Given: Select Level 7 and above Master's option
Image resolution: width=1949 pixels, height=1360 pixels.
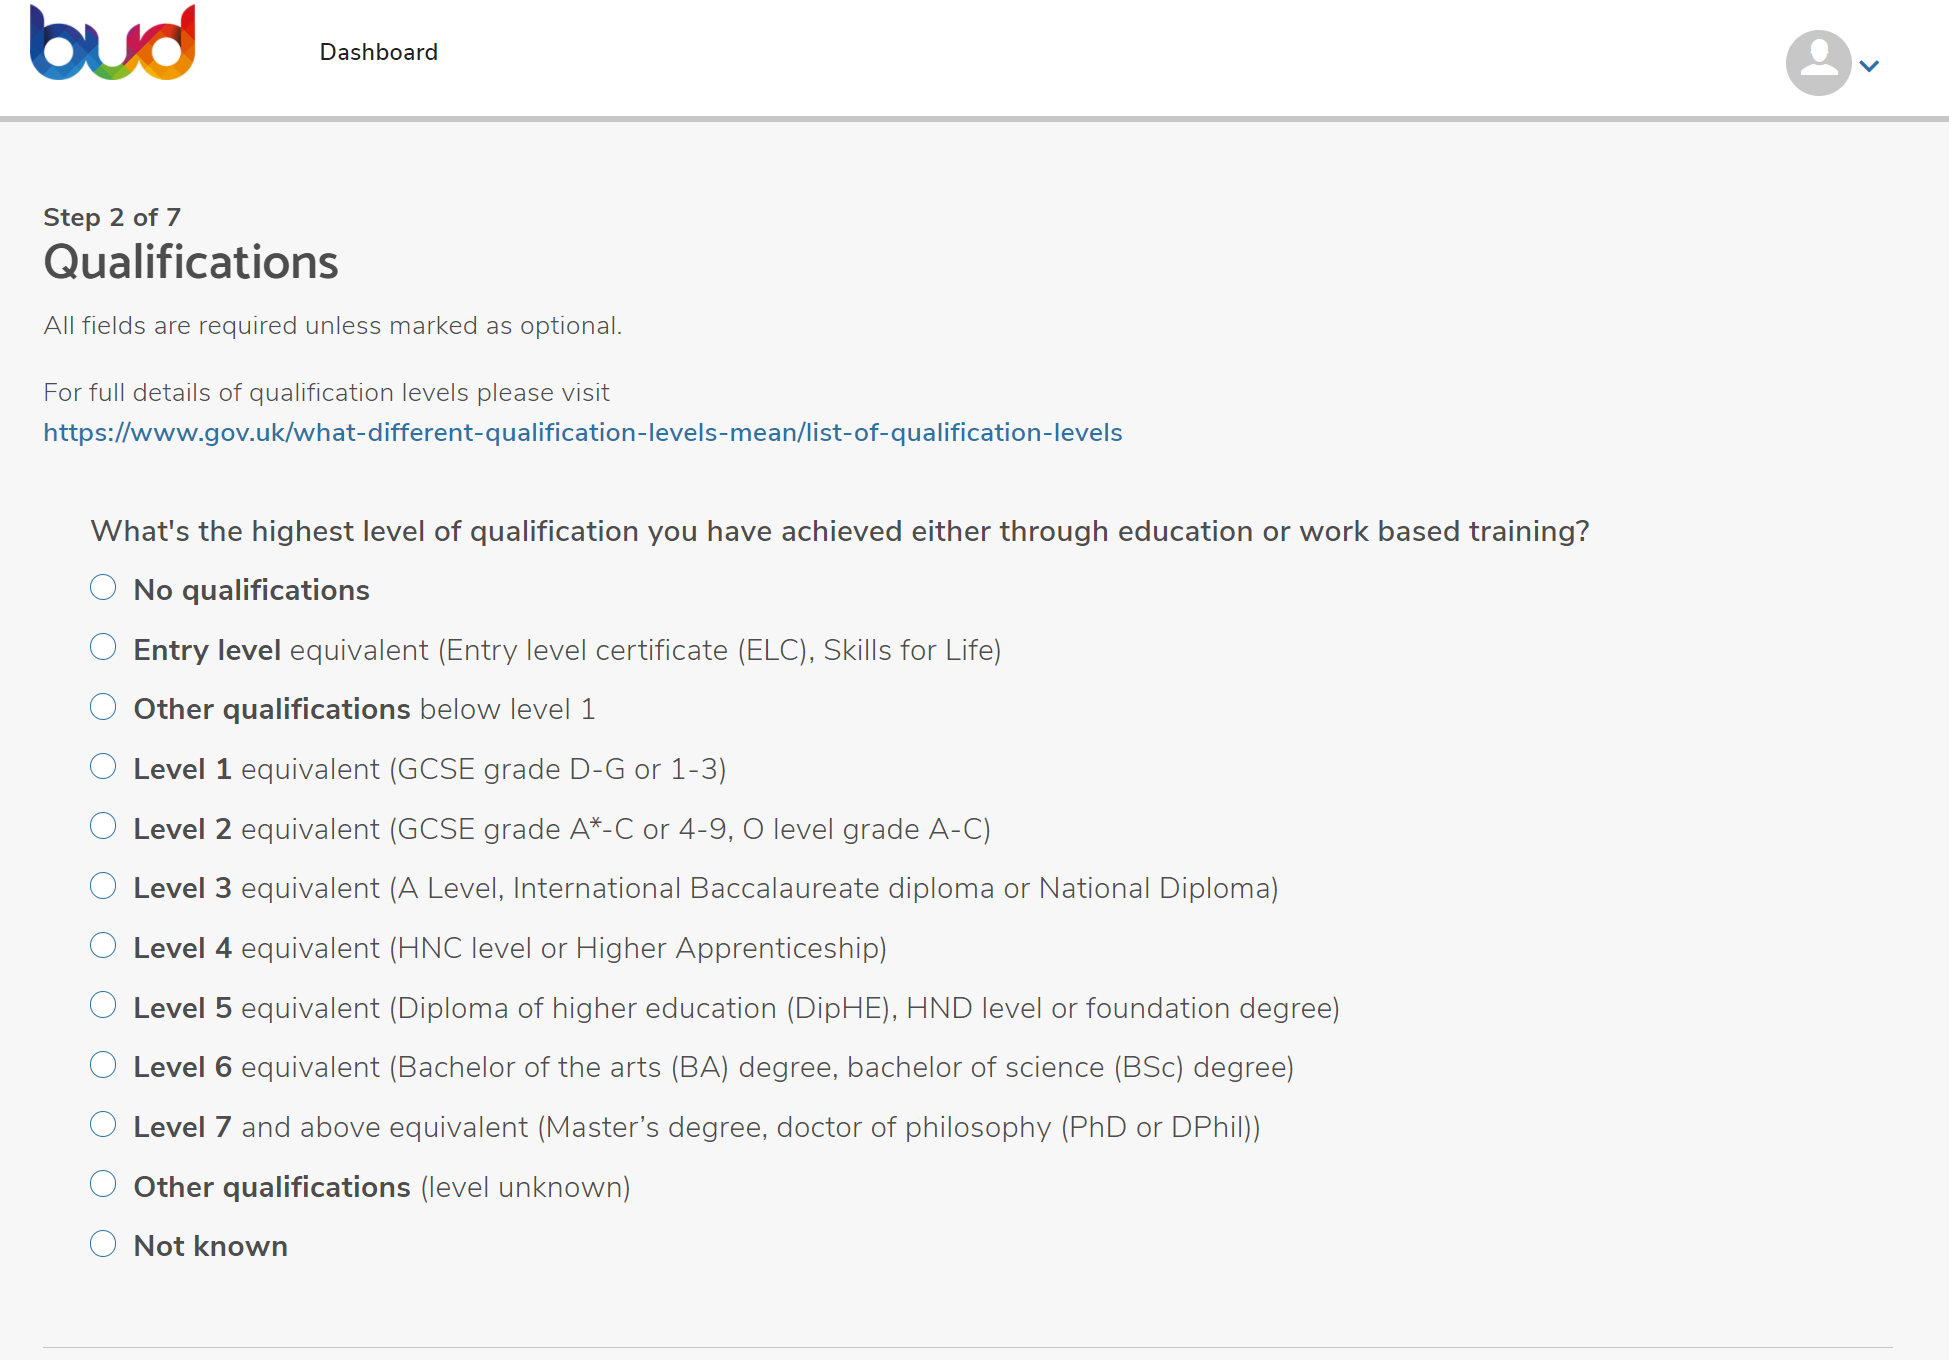Looking at the screenshot, I should [103, 1125].
